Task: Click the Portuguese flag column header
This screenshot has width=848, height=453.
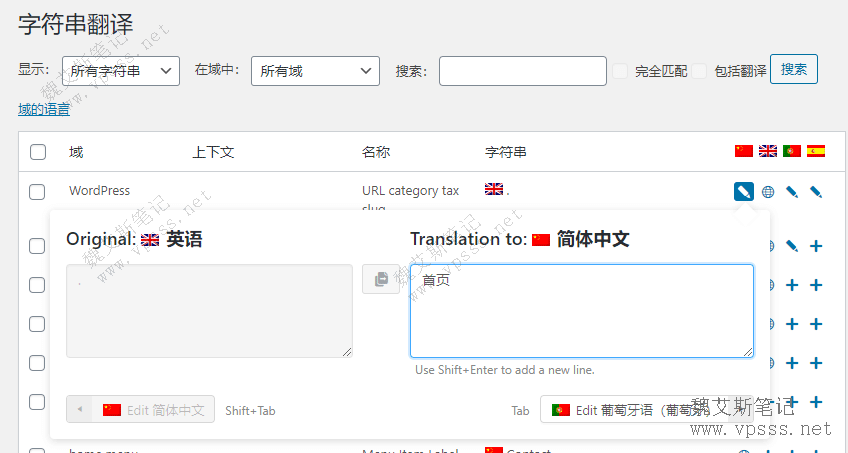Action: [792, 151]
